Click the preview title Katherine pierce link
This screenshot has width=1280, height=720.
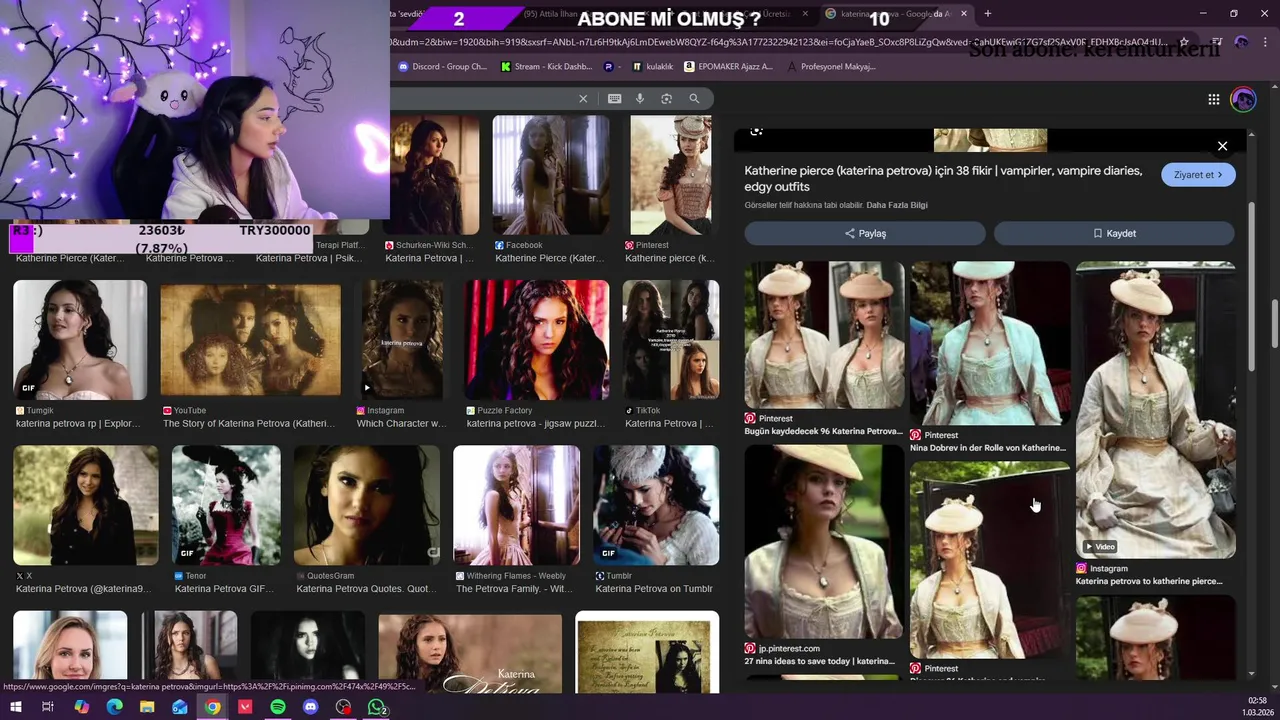click(943, 179)
